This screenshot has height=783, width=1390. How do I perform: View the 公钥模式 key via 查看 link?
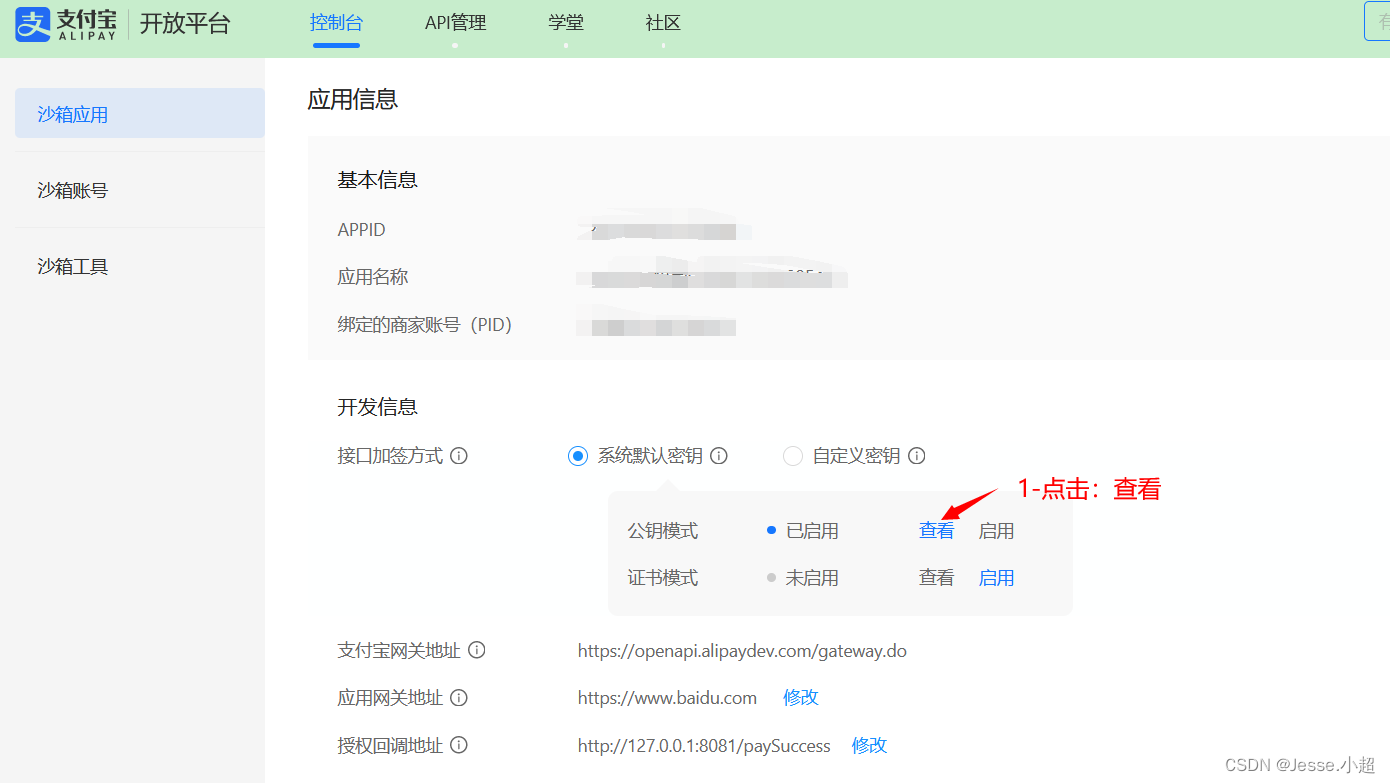pyautogui.click(x=936, y=530)
